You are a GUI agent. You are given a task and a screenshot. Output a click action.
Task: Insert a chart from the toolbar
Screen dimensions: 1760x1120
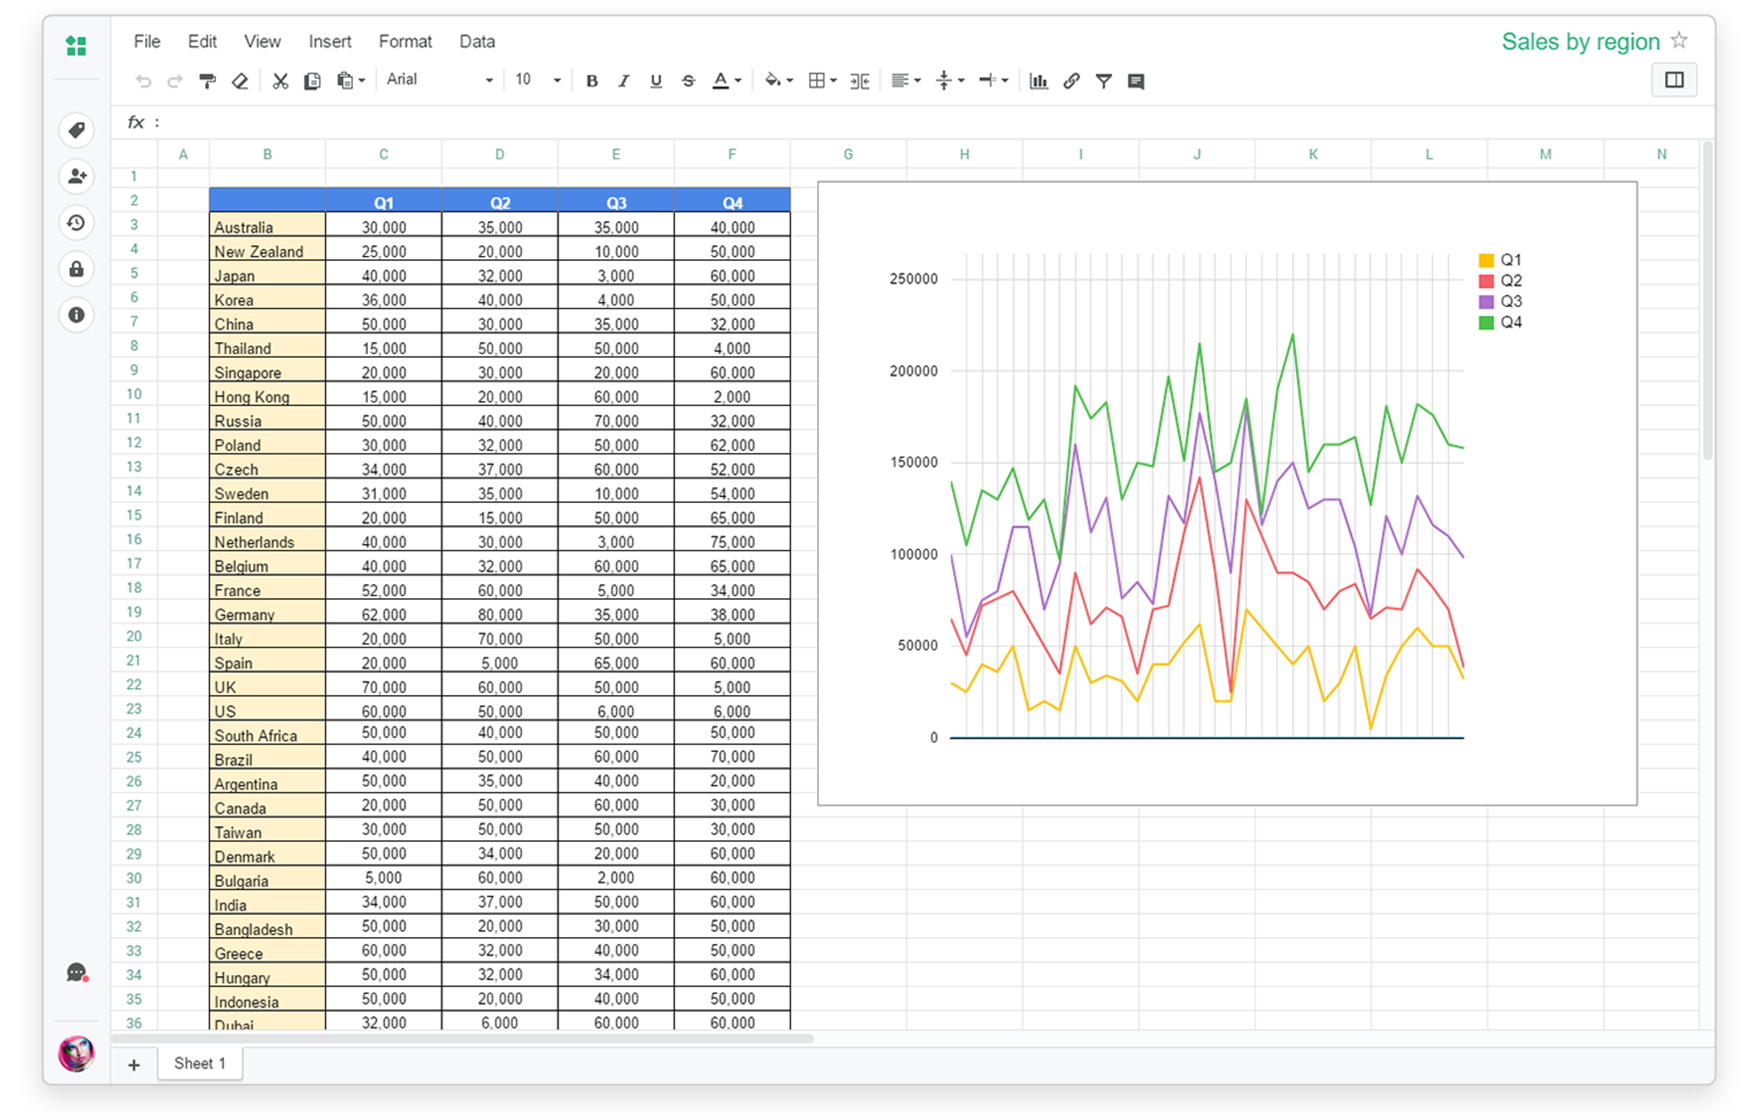[x=1039, y=81]
